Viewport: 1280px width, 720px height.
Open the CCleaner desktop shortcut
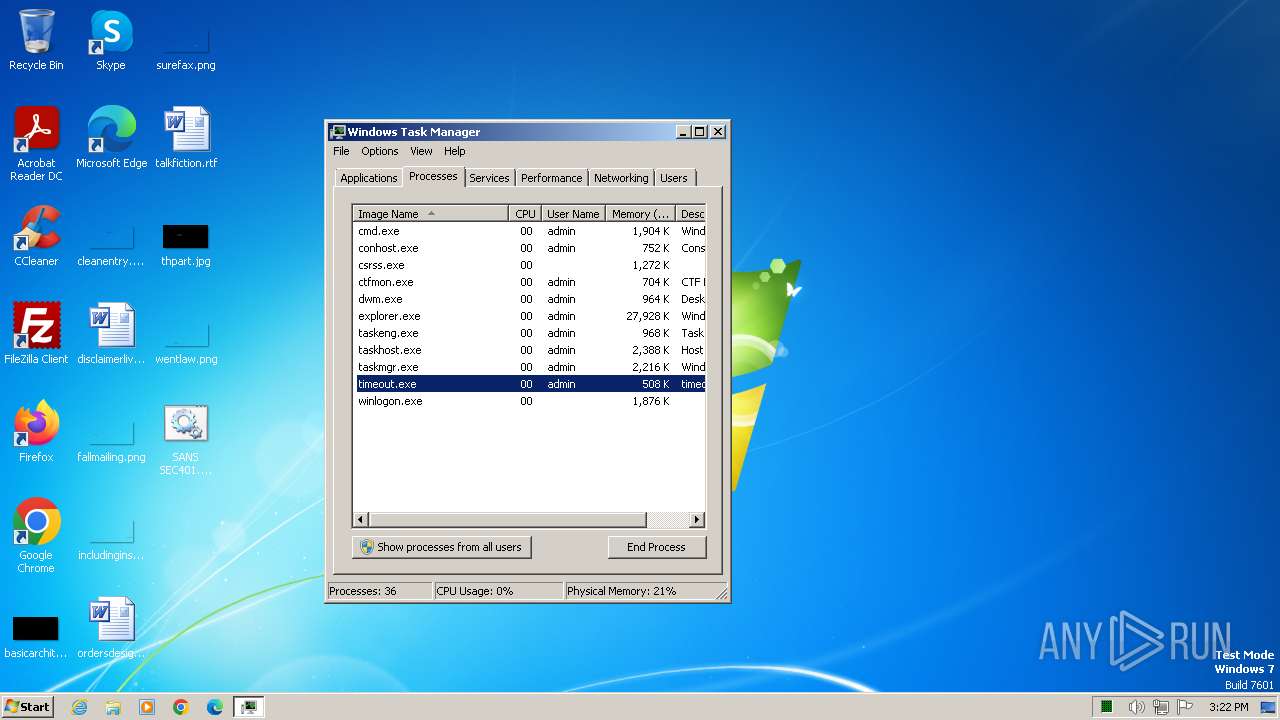click(36, 236)
